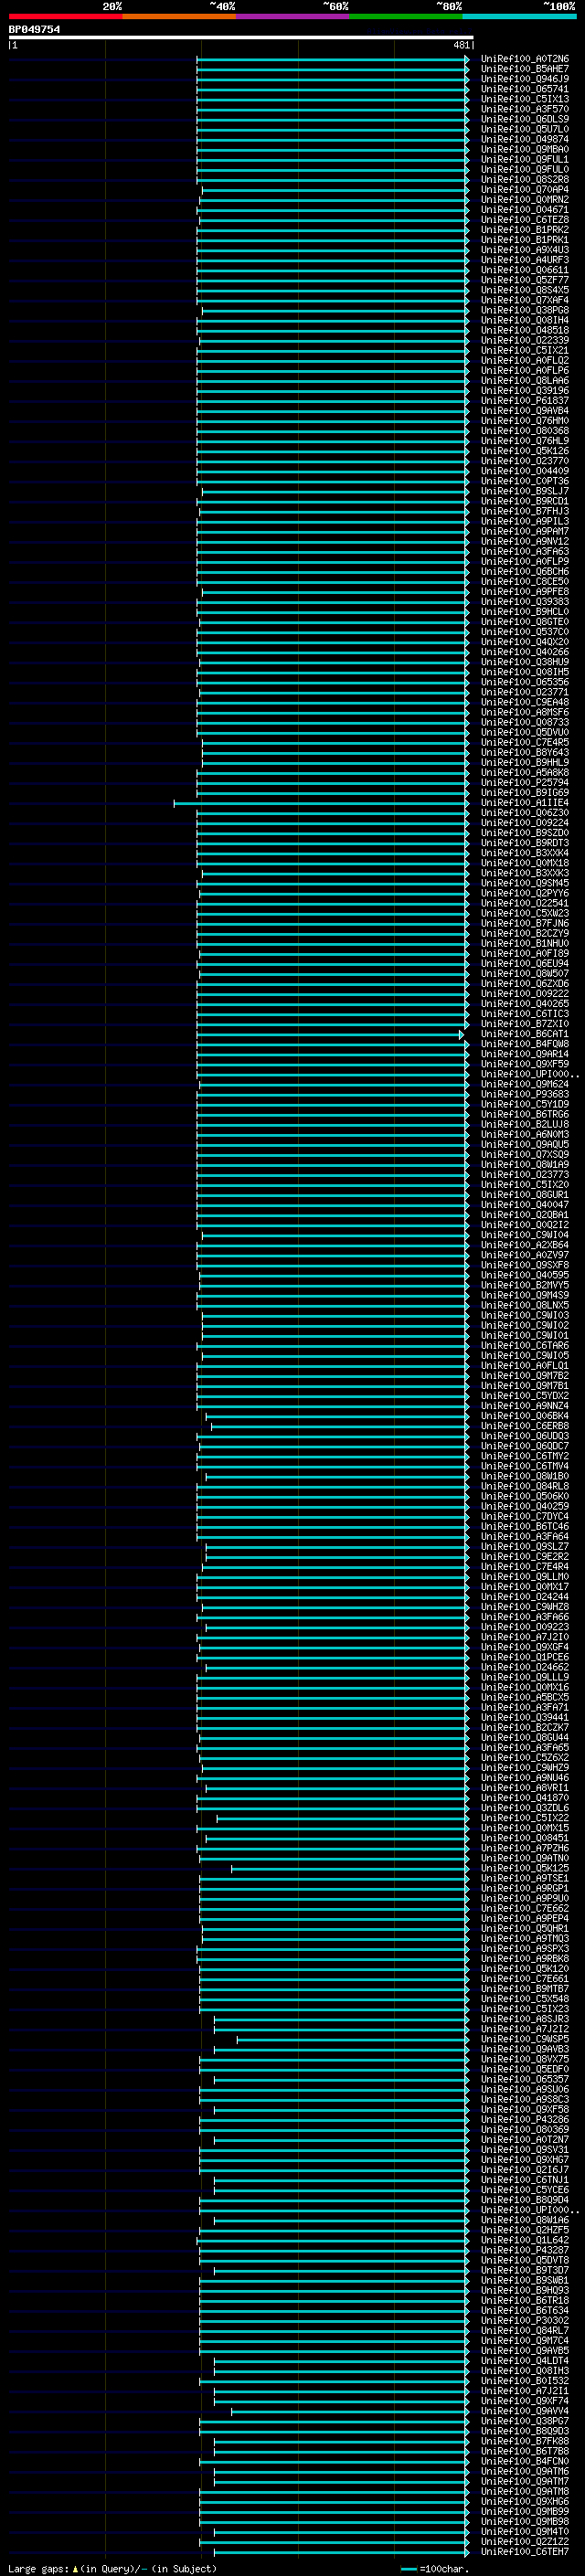Select label UniRef100_P93683
The height and width of the screenshot is (2576, 585).
click(524, 1094)
